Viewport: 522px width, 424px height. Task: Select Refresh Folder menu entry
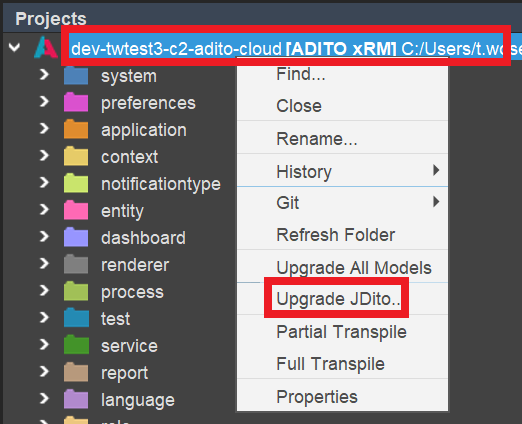[x=342, y=234]
